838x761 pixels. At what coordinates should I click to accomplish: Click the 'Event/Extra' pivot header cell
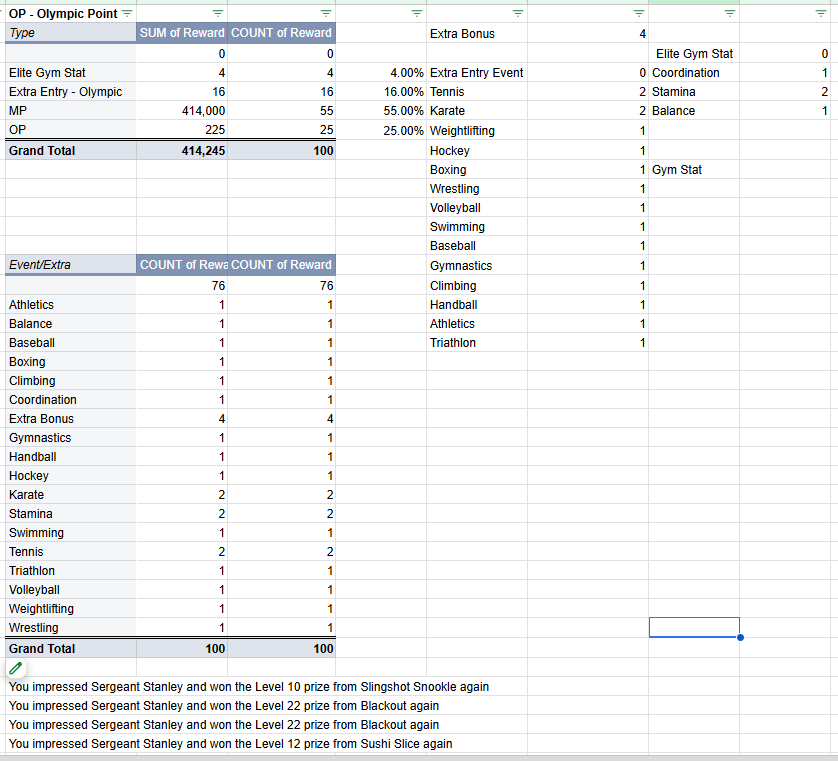[71, 265]
